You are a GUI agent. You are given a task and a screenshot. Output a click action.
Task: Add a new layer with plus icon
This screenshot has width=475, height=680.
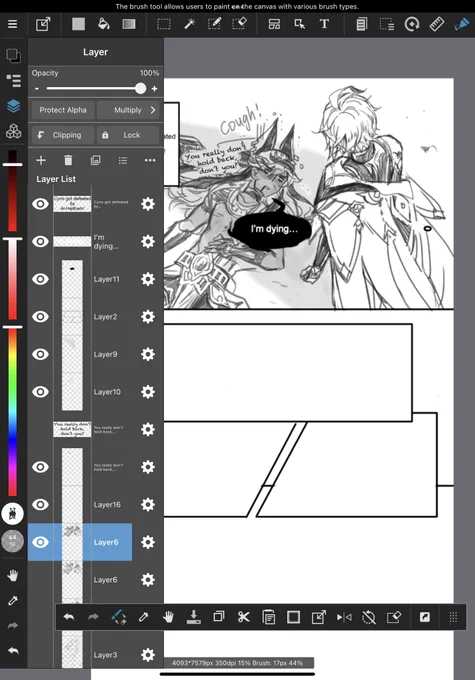pyautogui.click(x=41, y=160)
